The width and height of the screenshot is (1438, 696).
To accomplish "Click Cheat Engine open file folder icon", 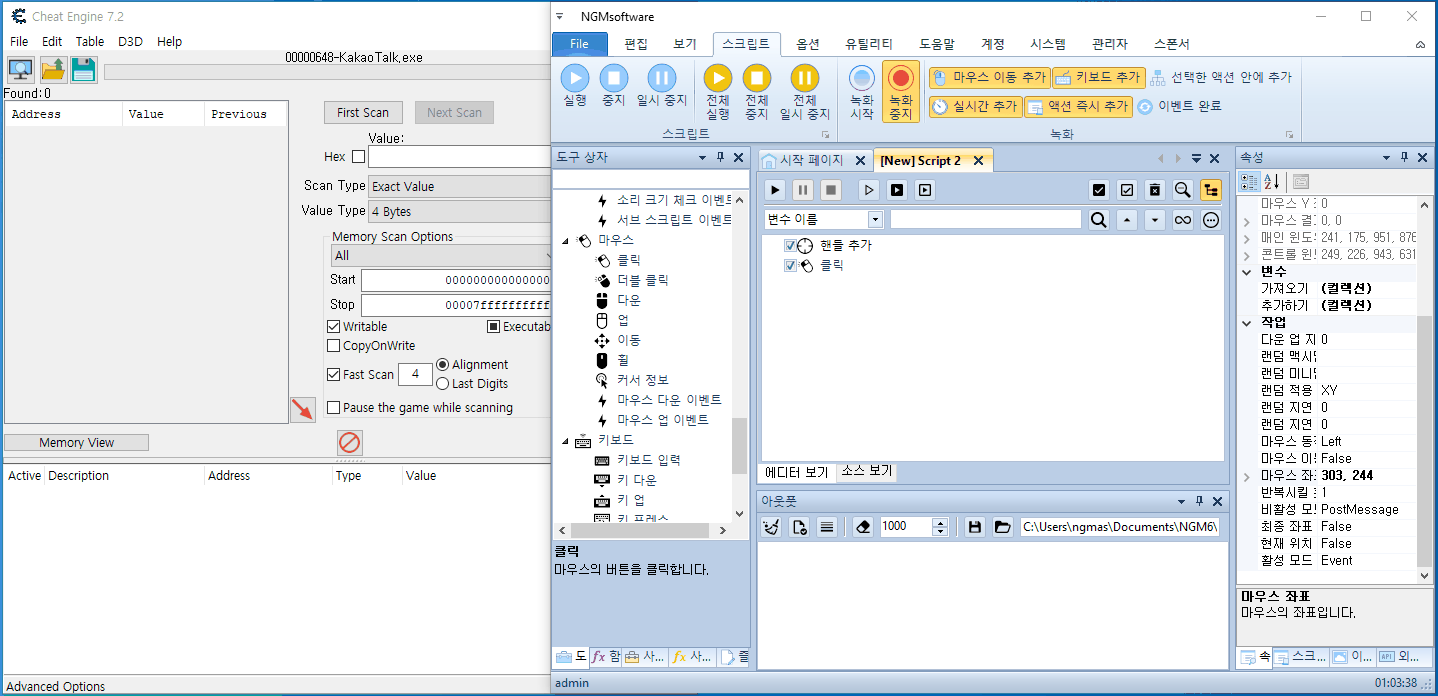I will click(53, 69).
